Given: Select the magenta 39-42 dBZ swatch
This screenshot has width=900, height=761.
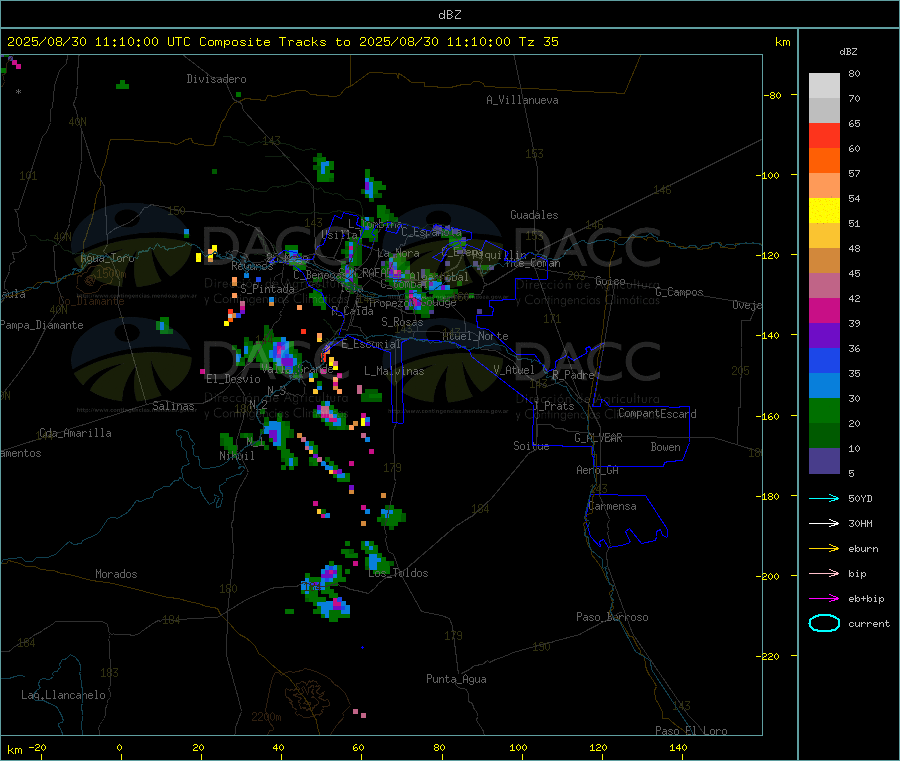Looking at the screenshot, I should (x=824, y=310).
